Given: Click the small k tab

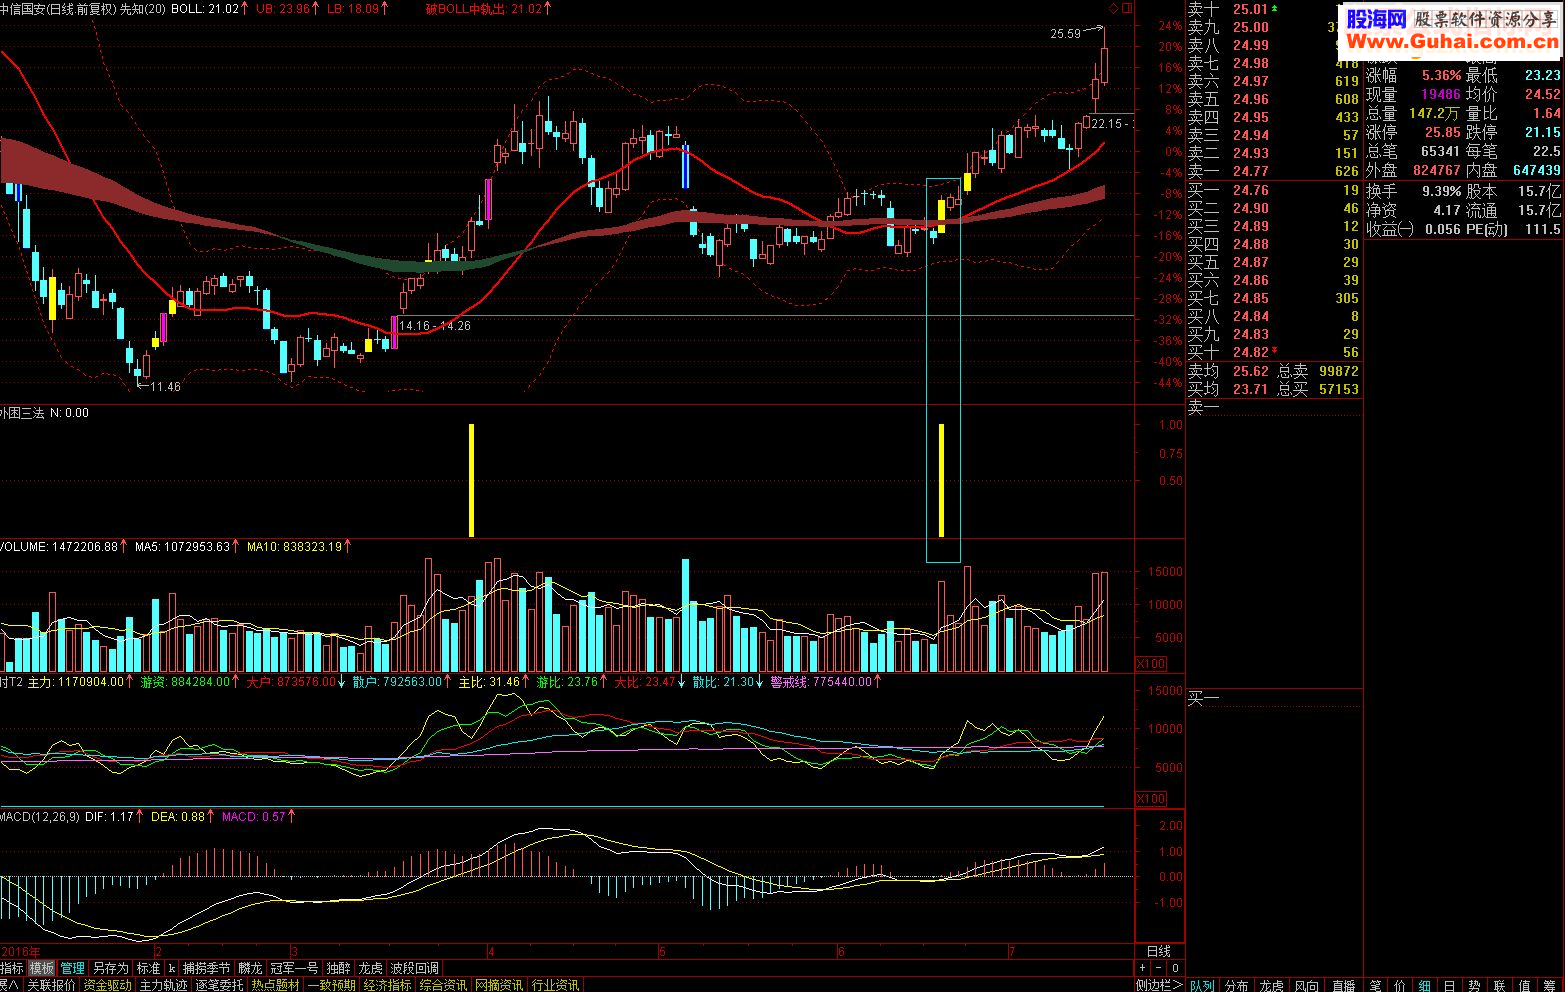Looking at the screenshot, I should coord(172,968).
